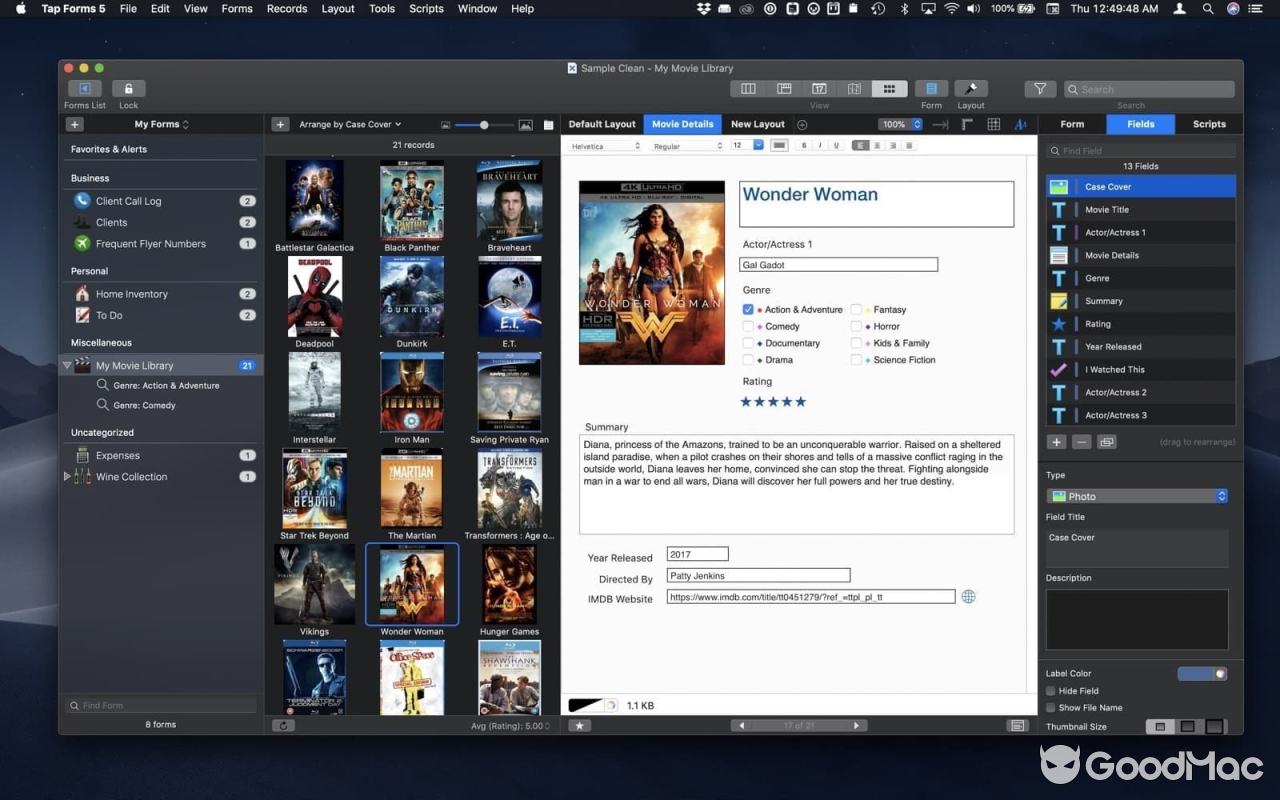Open the filter funnel icon
The image size is (1280, 800).
pos(1039,88)
